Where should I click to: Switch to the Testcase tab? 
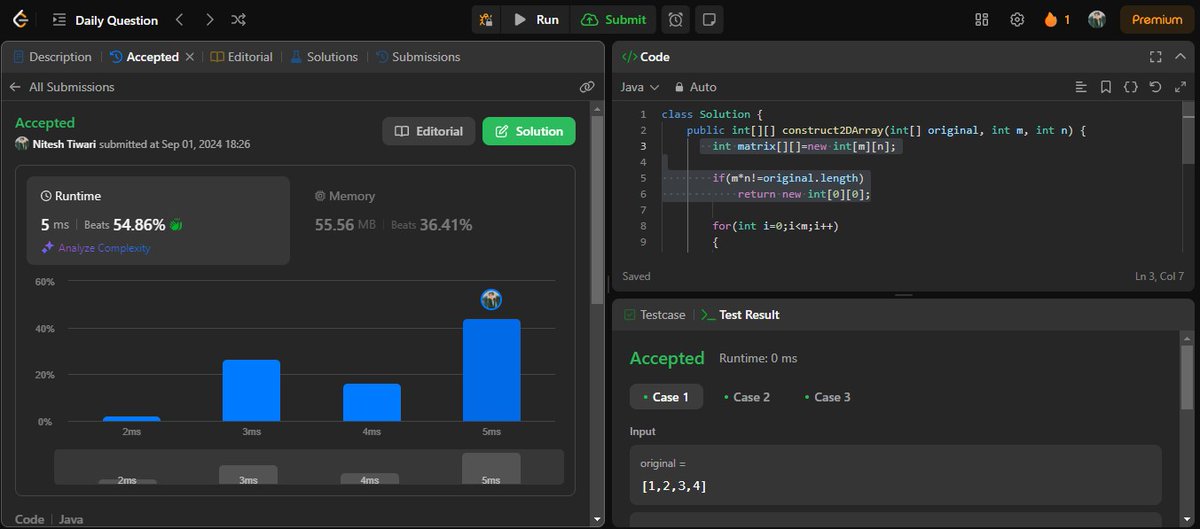pos(655,314)
